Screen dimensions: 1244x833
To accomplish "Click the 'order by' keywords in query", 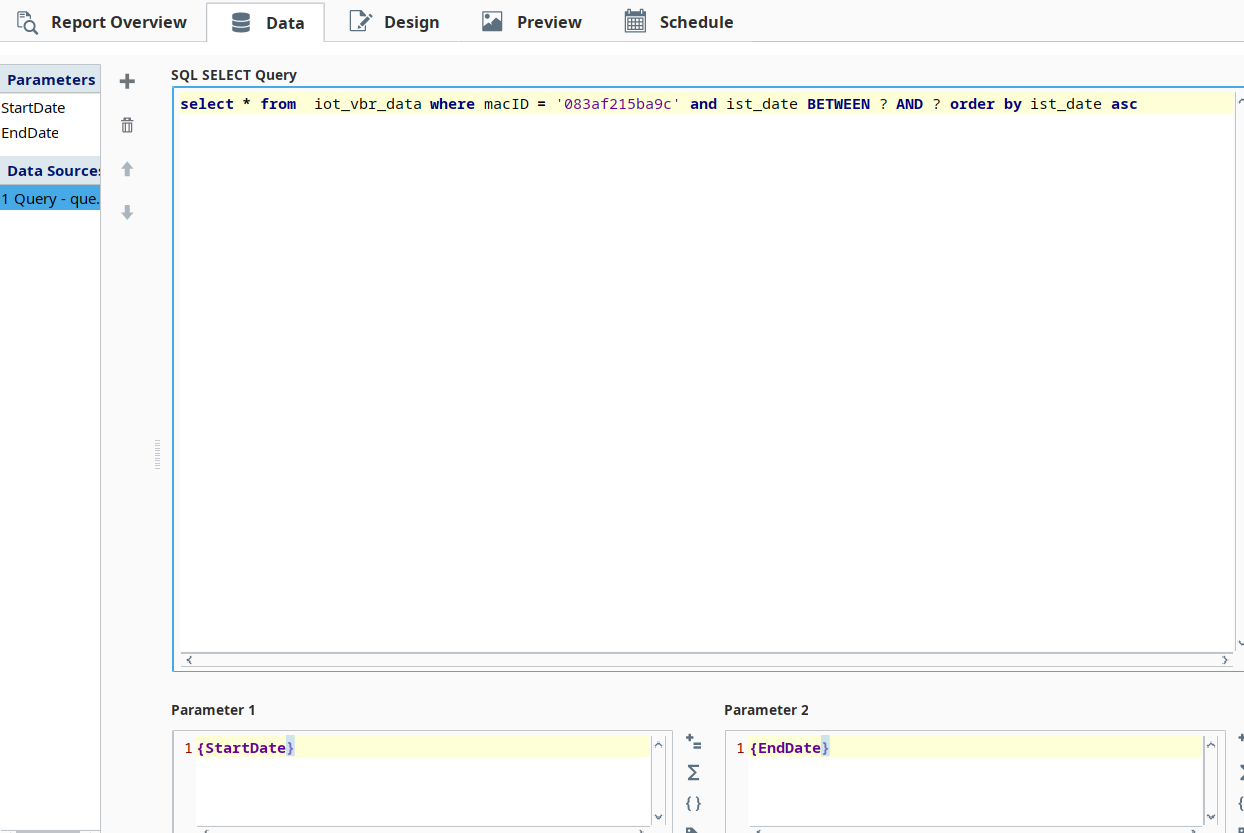I will [x=986, y=104].
